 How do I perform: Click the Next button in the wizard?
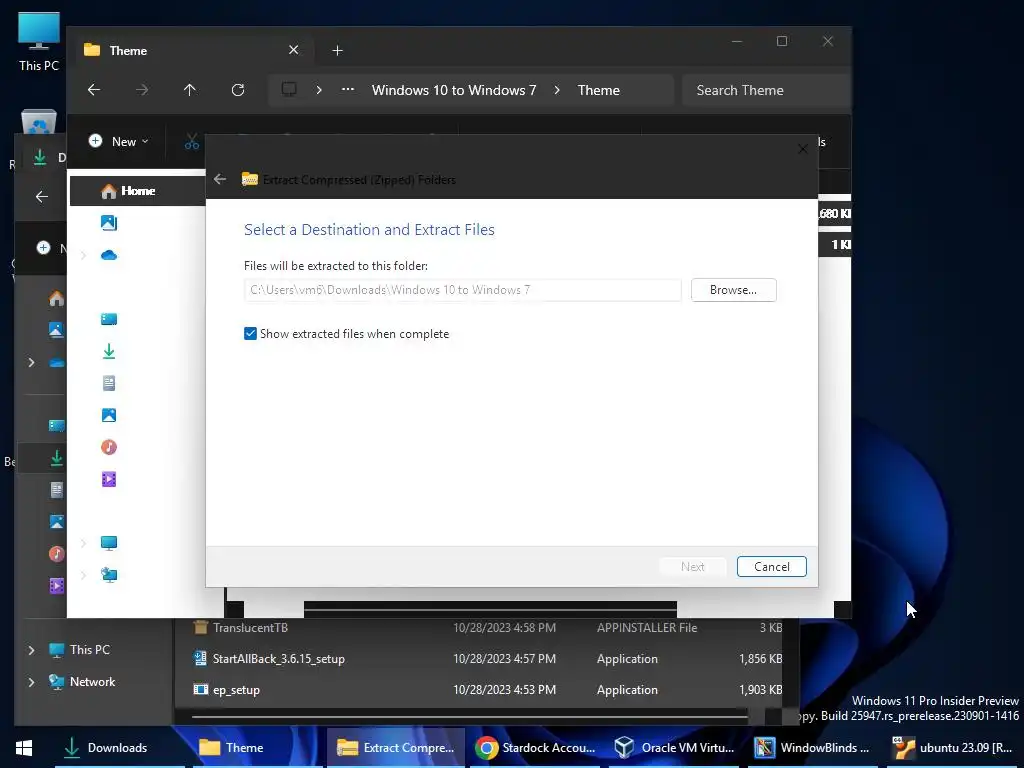pos(693,567)
